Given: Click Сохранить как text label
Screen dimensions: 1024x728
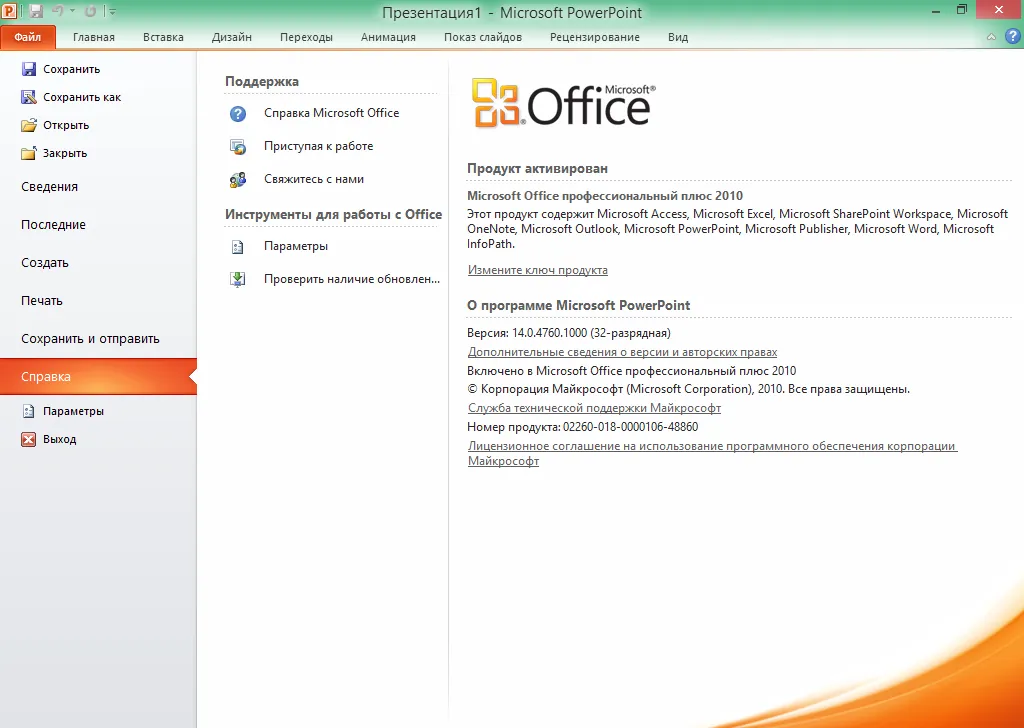Looking at the screenshot, I should click(82, 97).
